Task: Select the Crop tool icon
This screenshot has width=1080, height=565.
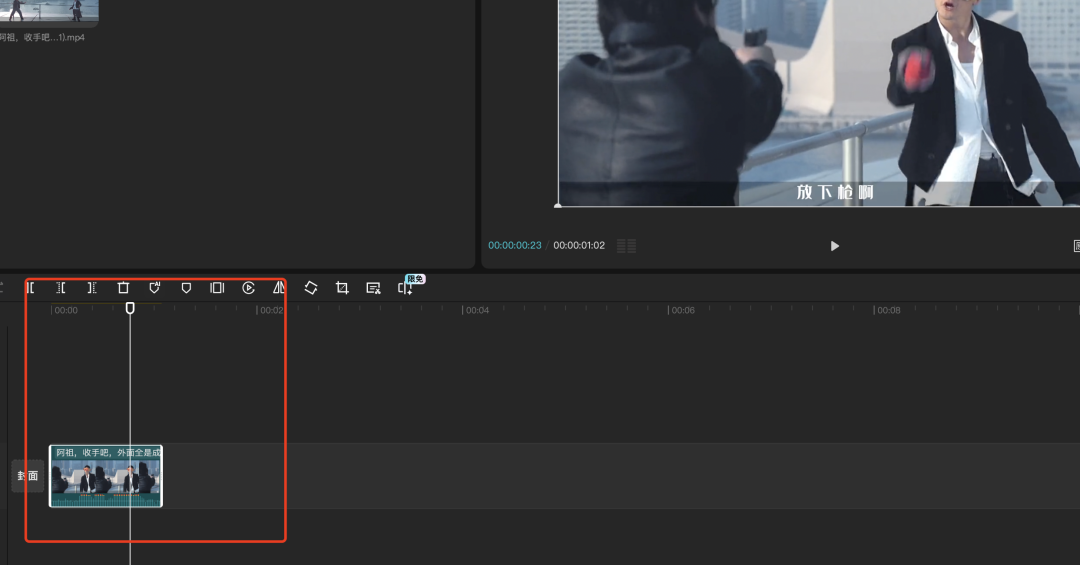Action: 342,288
